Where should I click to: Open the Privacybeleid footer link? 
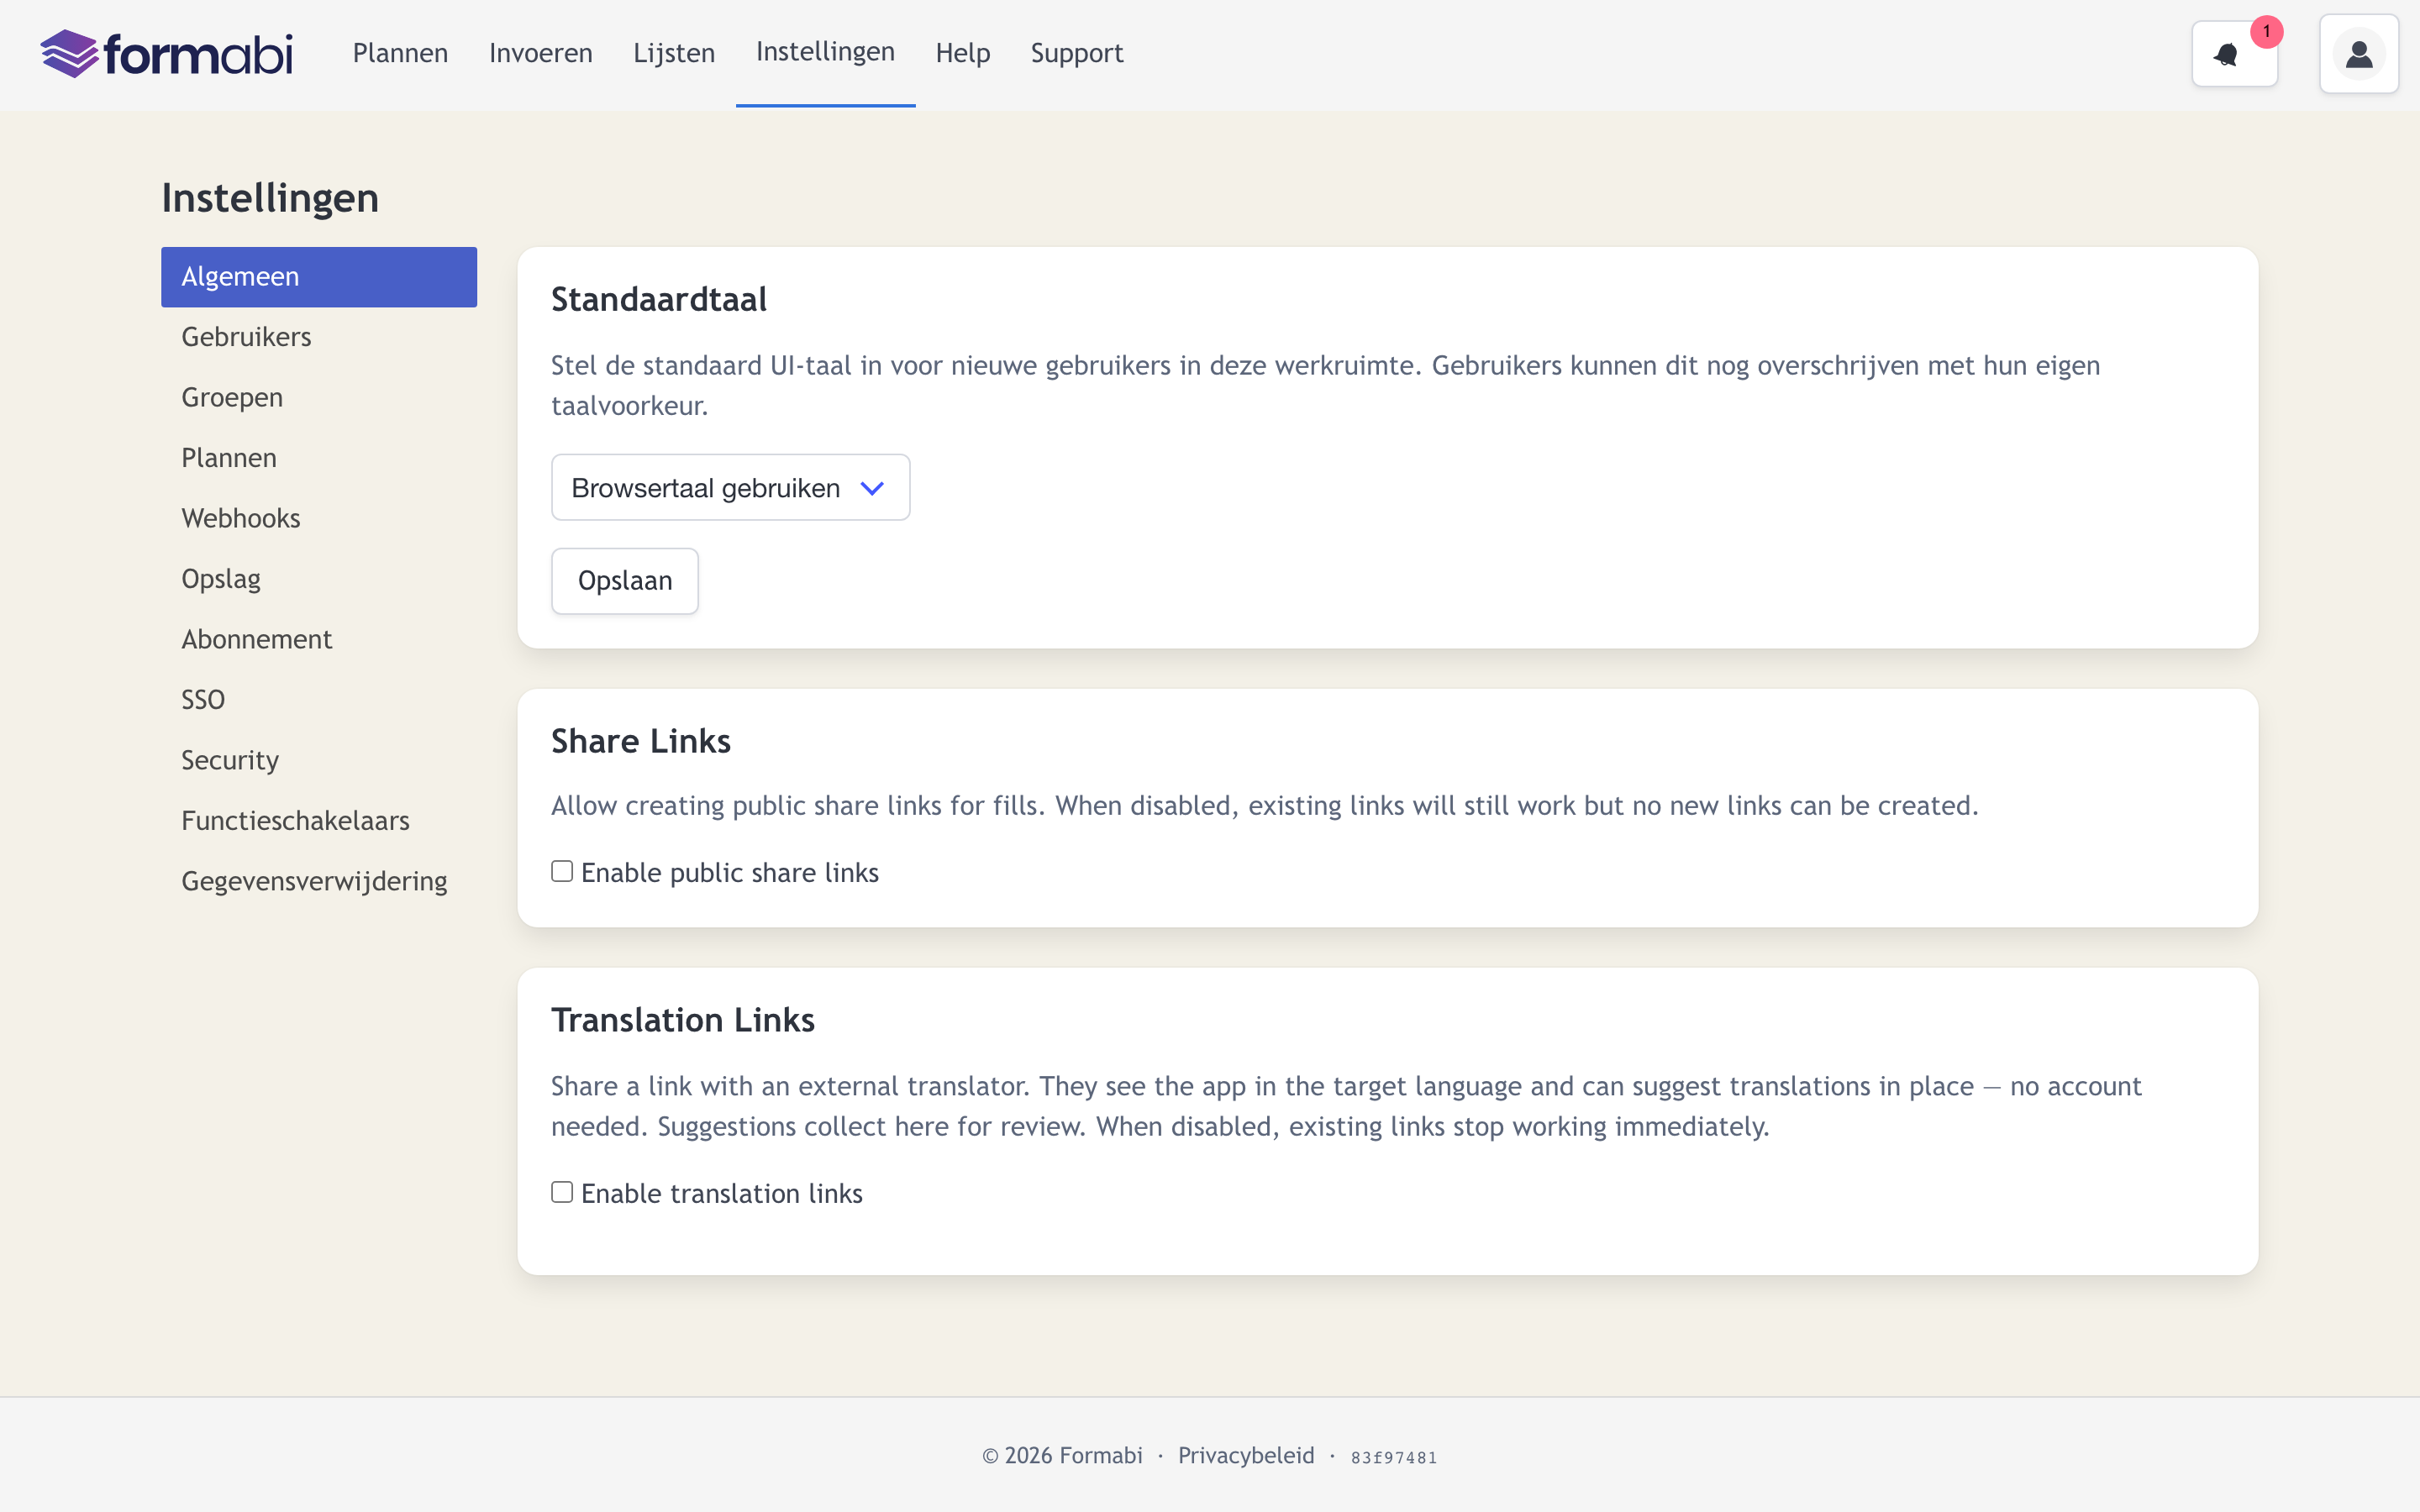(x=1246, y=1455)
